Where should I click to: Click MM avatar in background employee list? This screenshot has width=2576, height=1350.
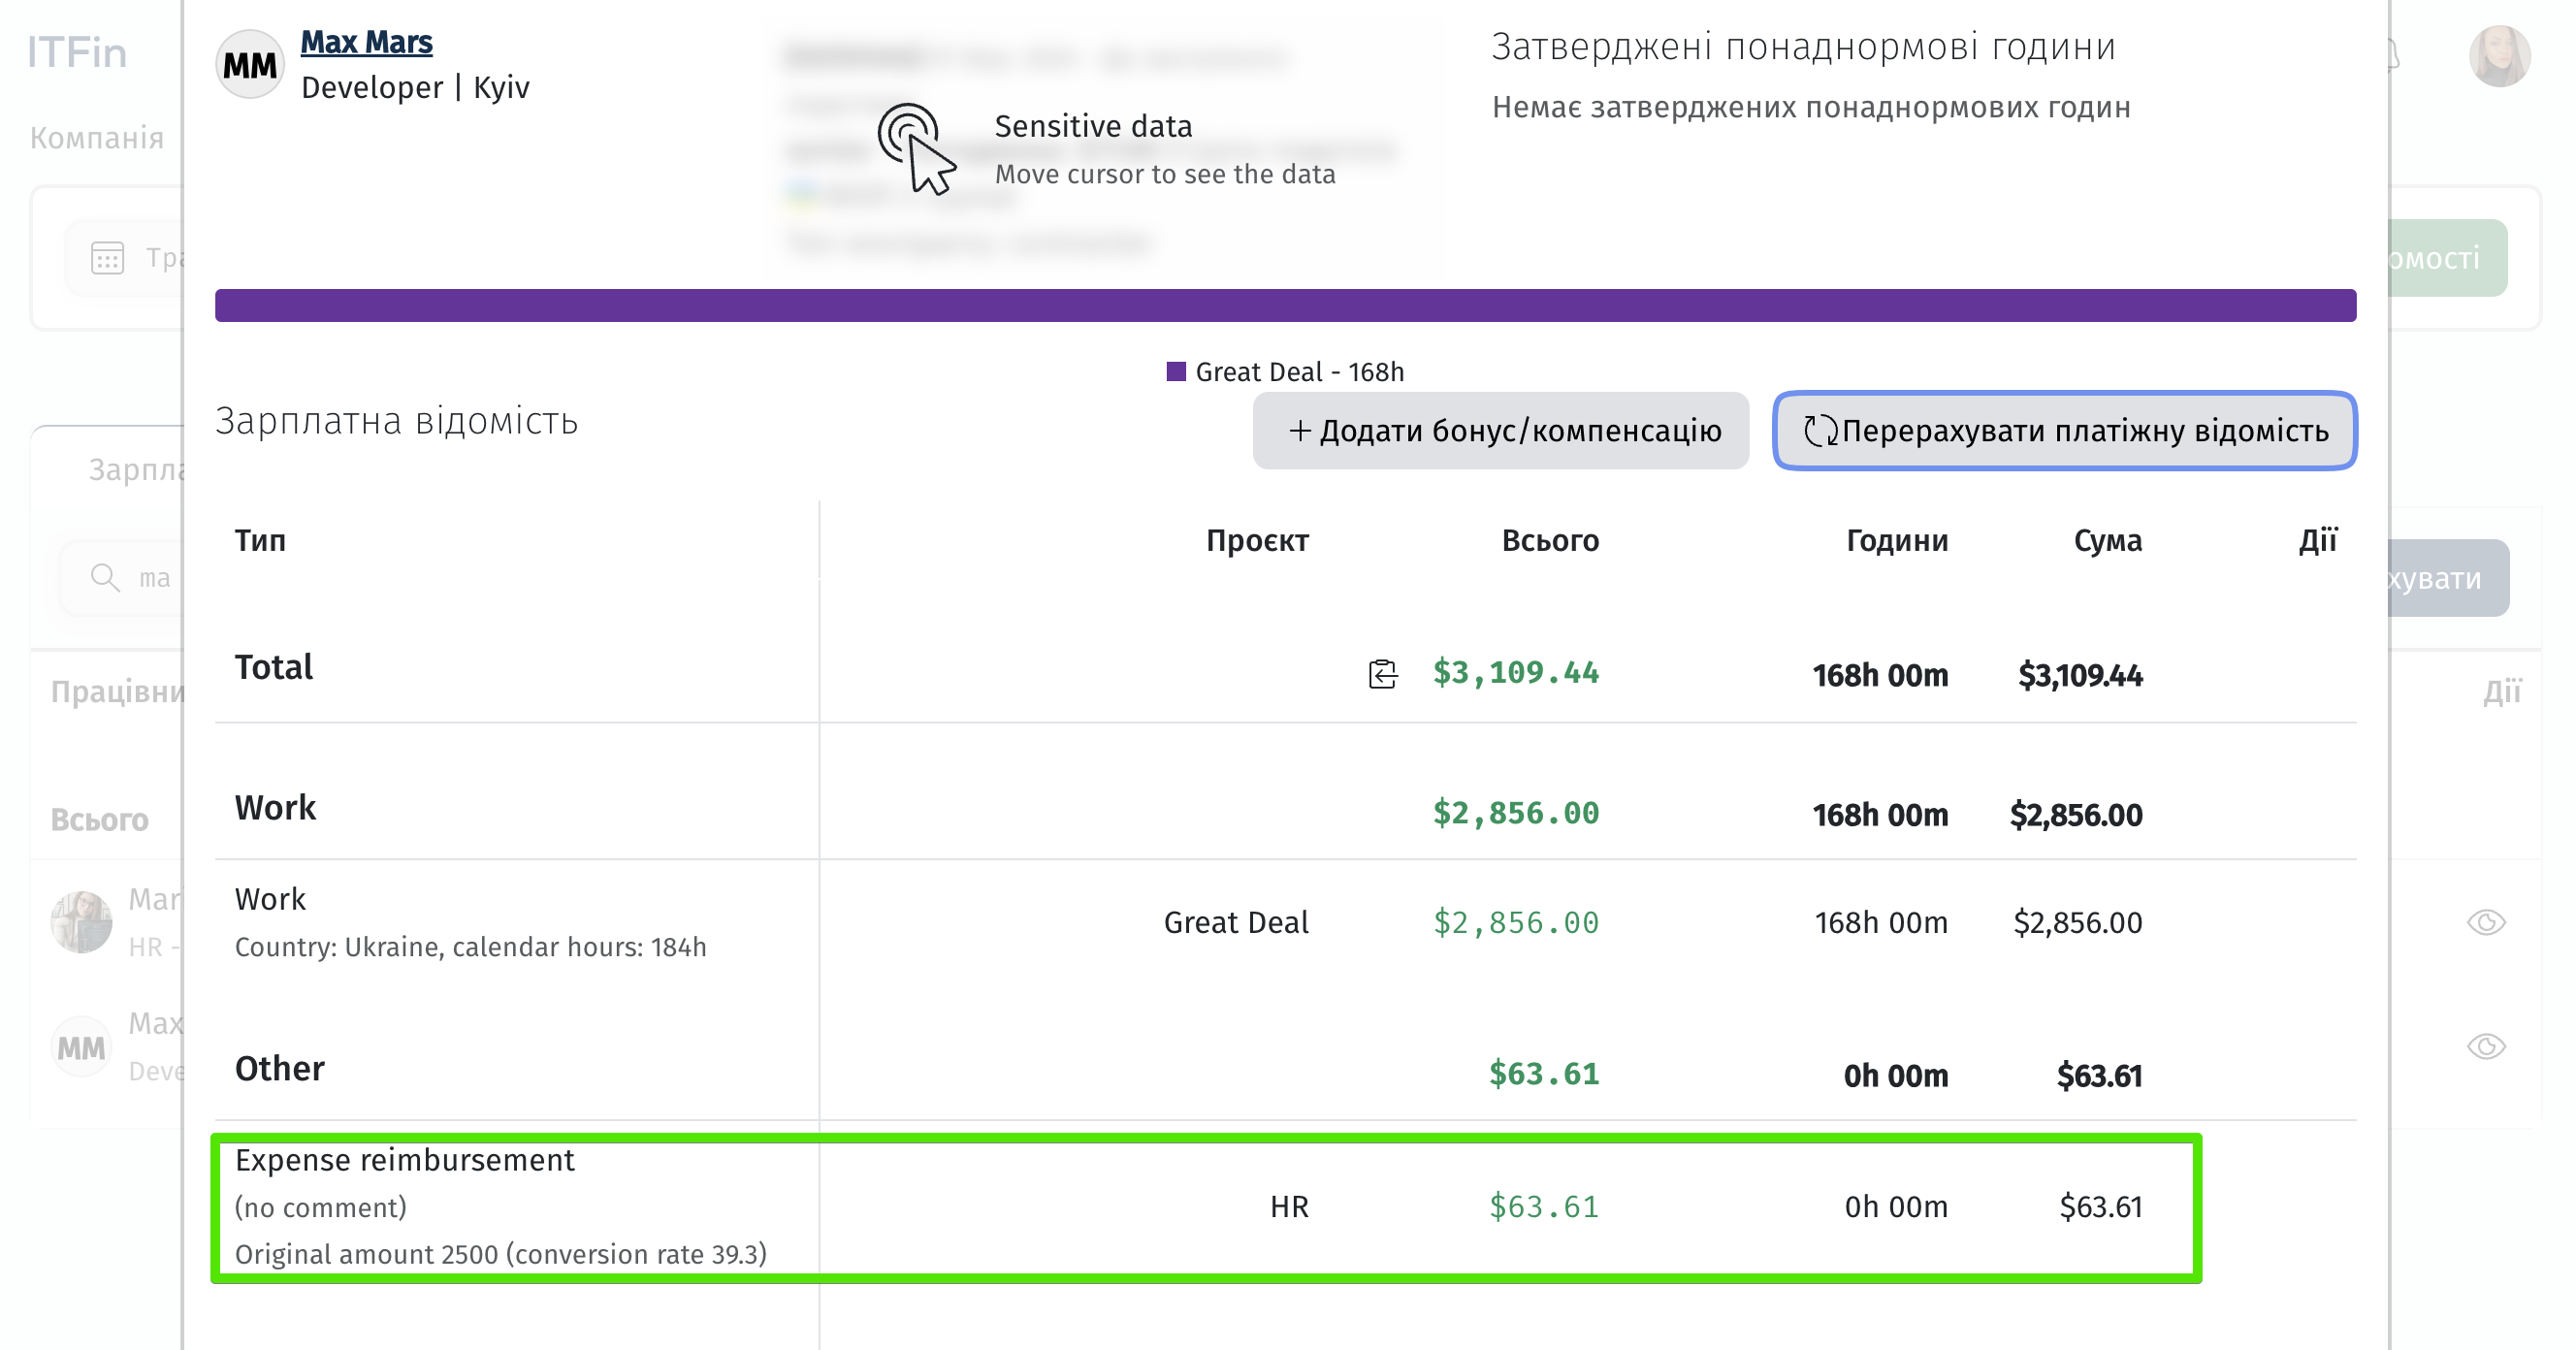point(81,1047)
